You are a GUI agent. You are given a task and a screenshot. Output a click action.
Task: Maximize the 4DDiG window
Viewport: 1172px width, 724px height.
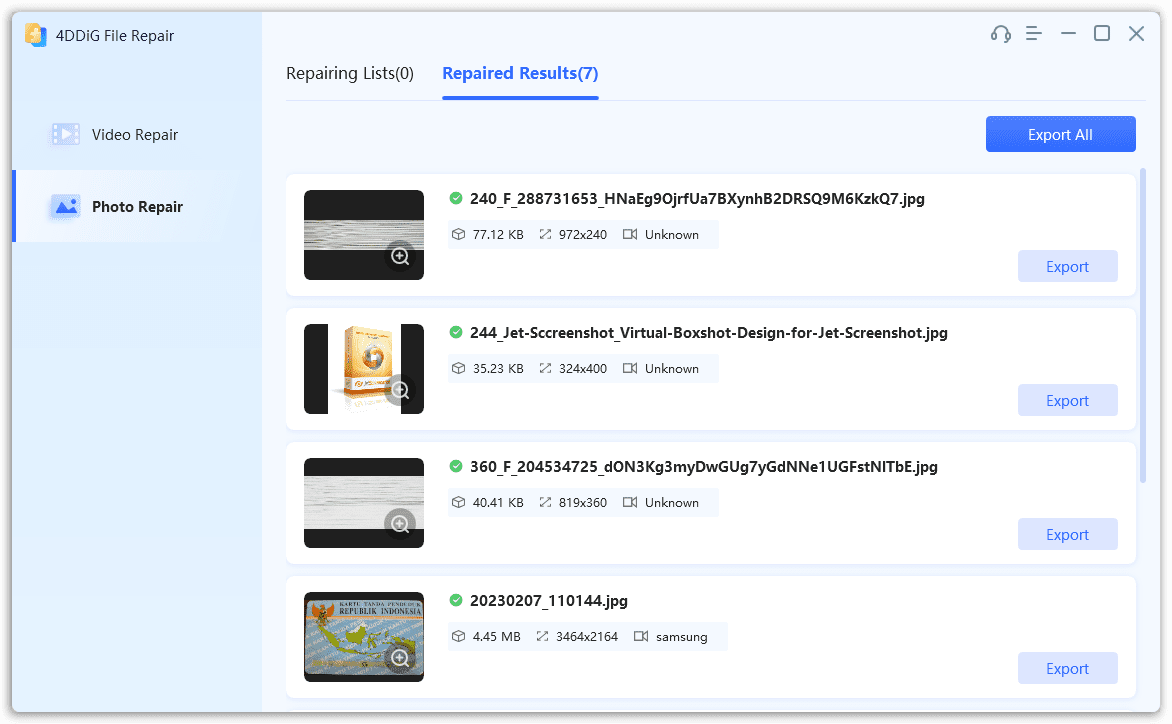(1102, 34)
